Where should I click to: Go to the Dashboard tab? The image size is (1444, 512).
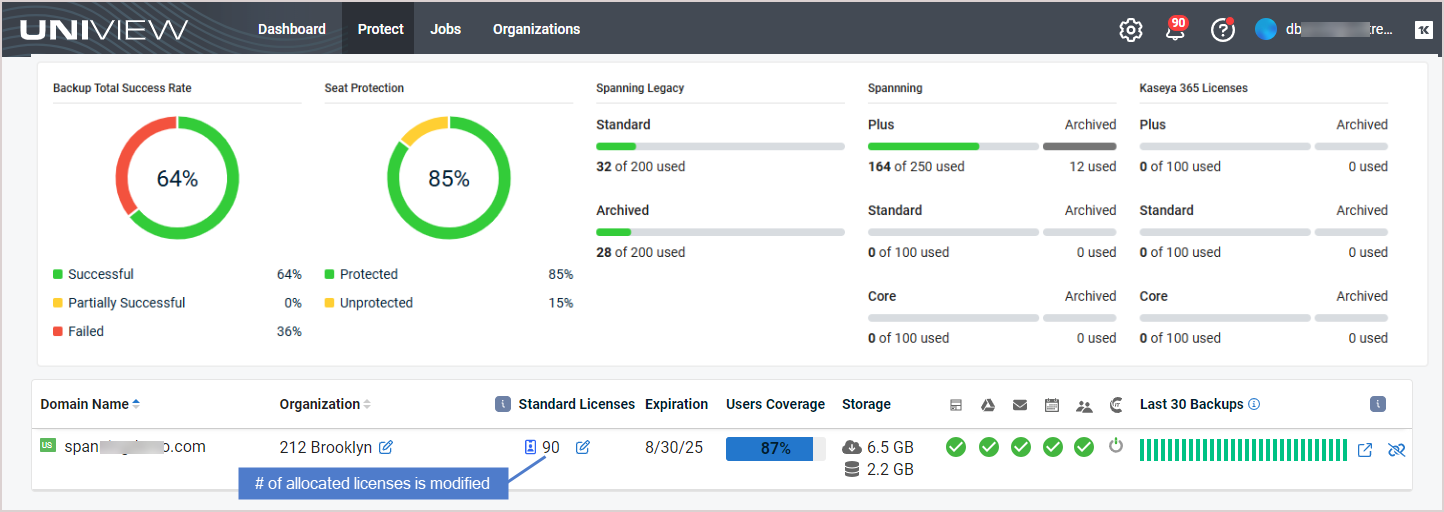pyautogui.click(x=292, y=29)
